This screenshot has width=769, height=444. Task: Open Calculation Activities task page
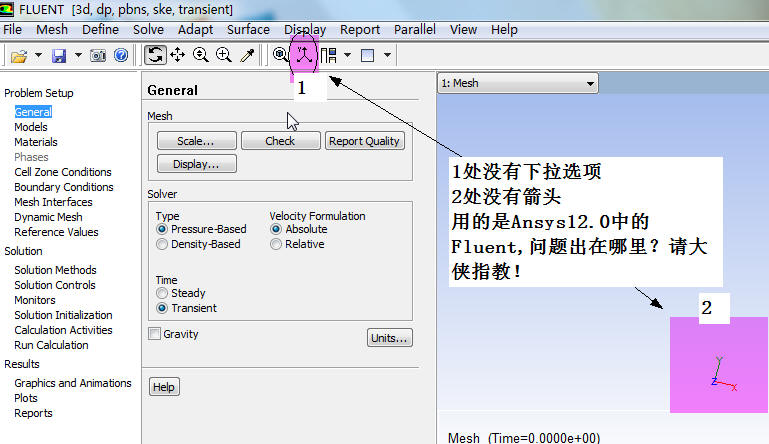point(63,330)
